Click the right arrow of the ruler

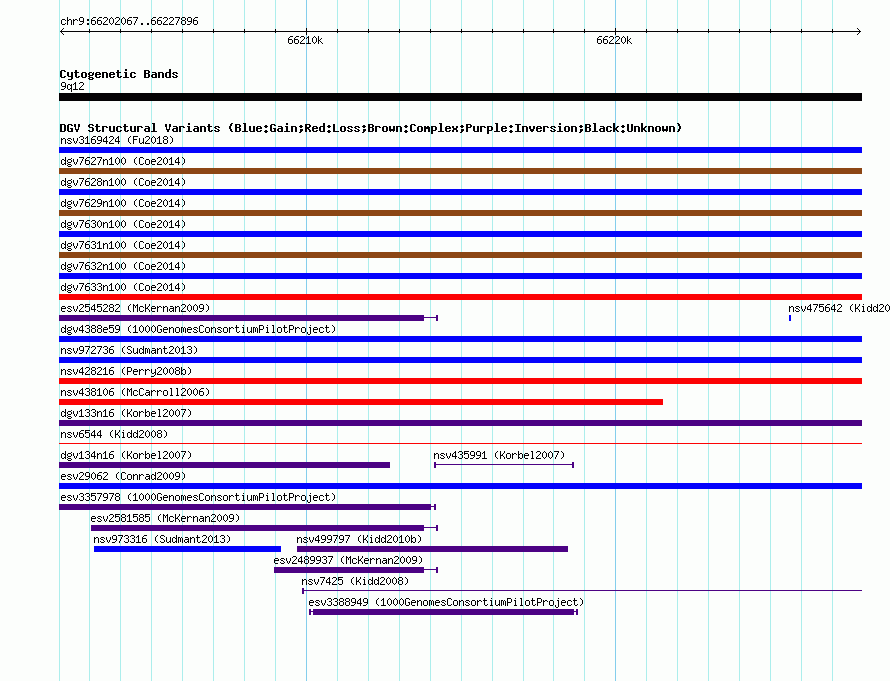tap(859, 32)
